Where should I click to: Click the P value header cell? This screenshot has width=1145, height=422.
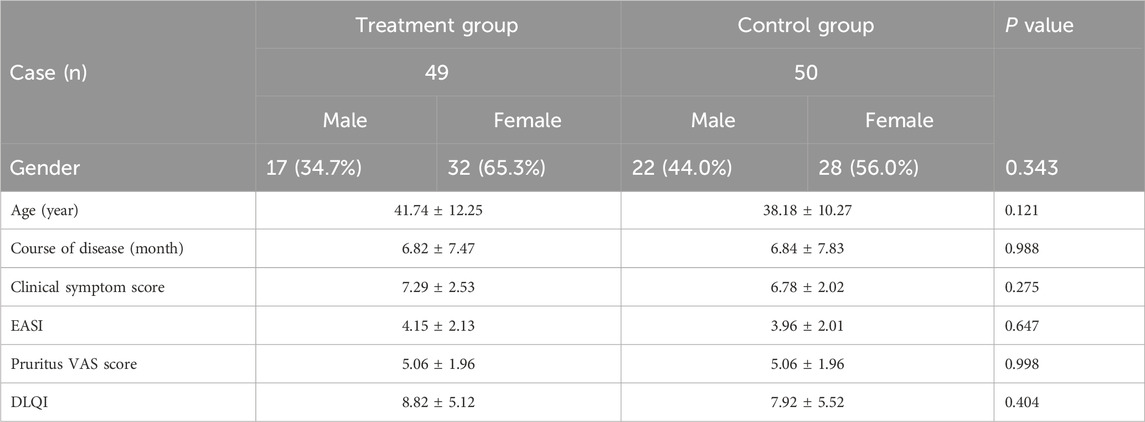[x=1039, y=26]
